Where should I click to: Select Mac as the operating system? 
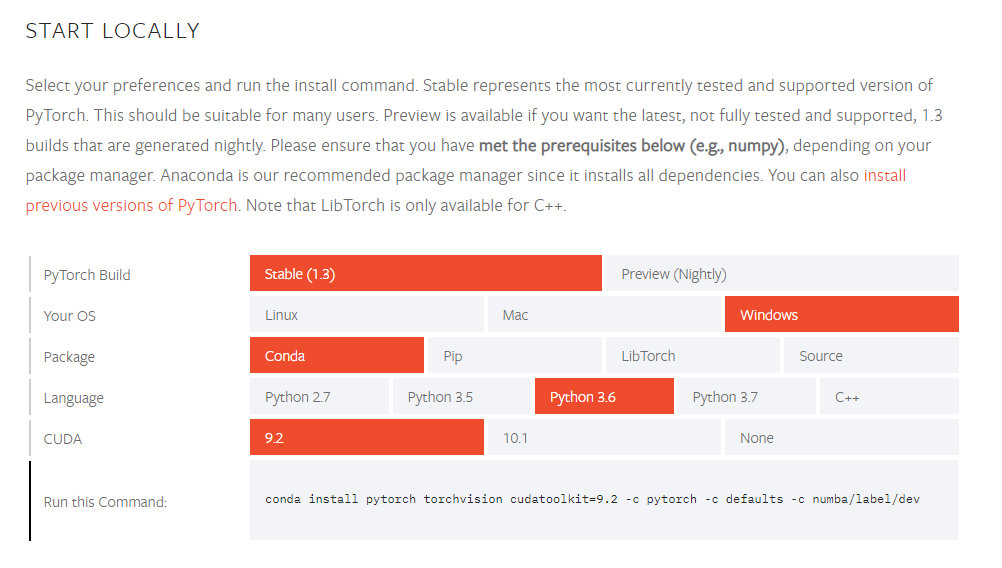[604, 314]
